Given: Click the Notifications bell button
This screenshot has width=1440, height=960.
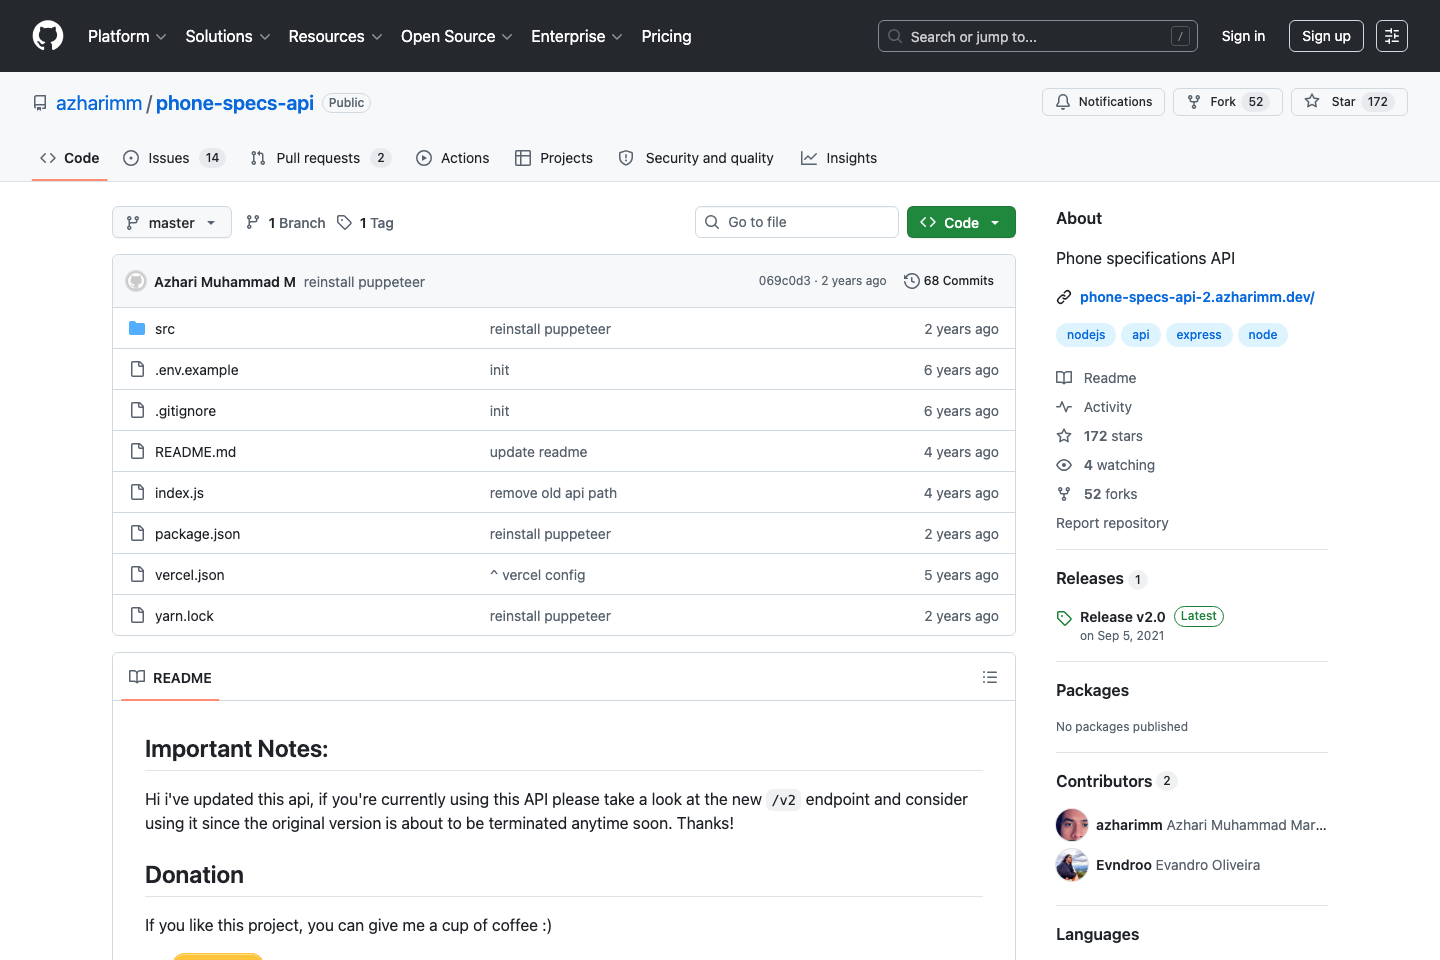Looking at the screenshot, I should (1103, 102).
